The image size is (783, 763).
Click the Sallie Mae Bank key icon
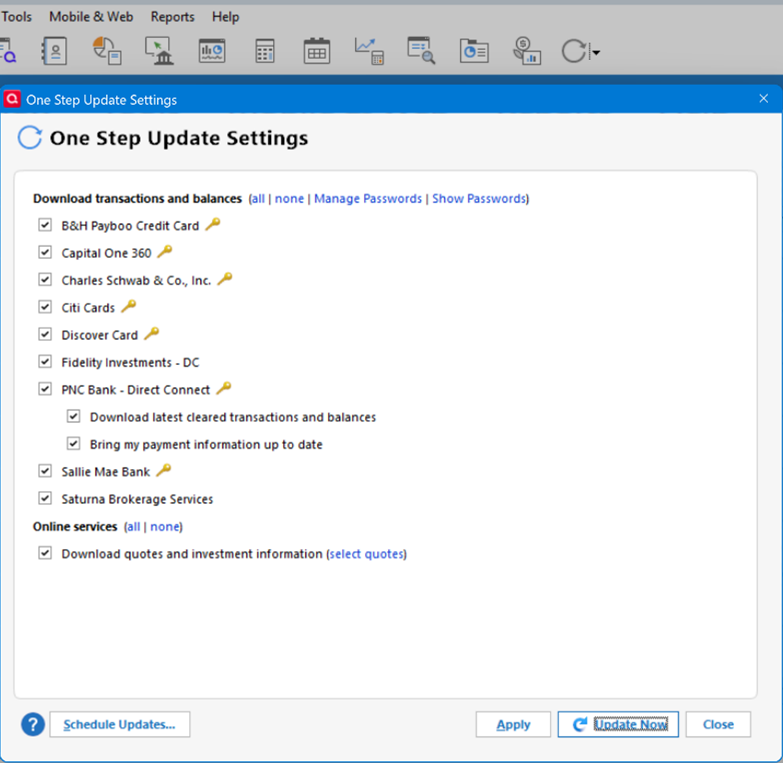[x=164, y=470]
